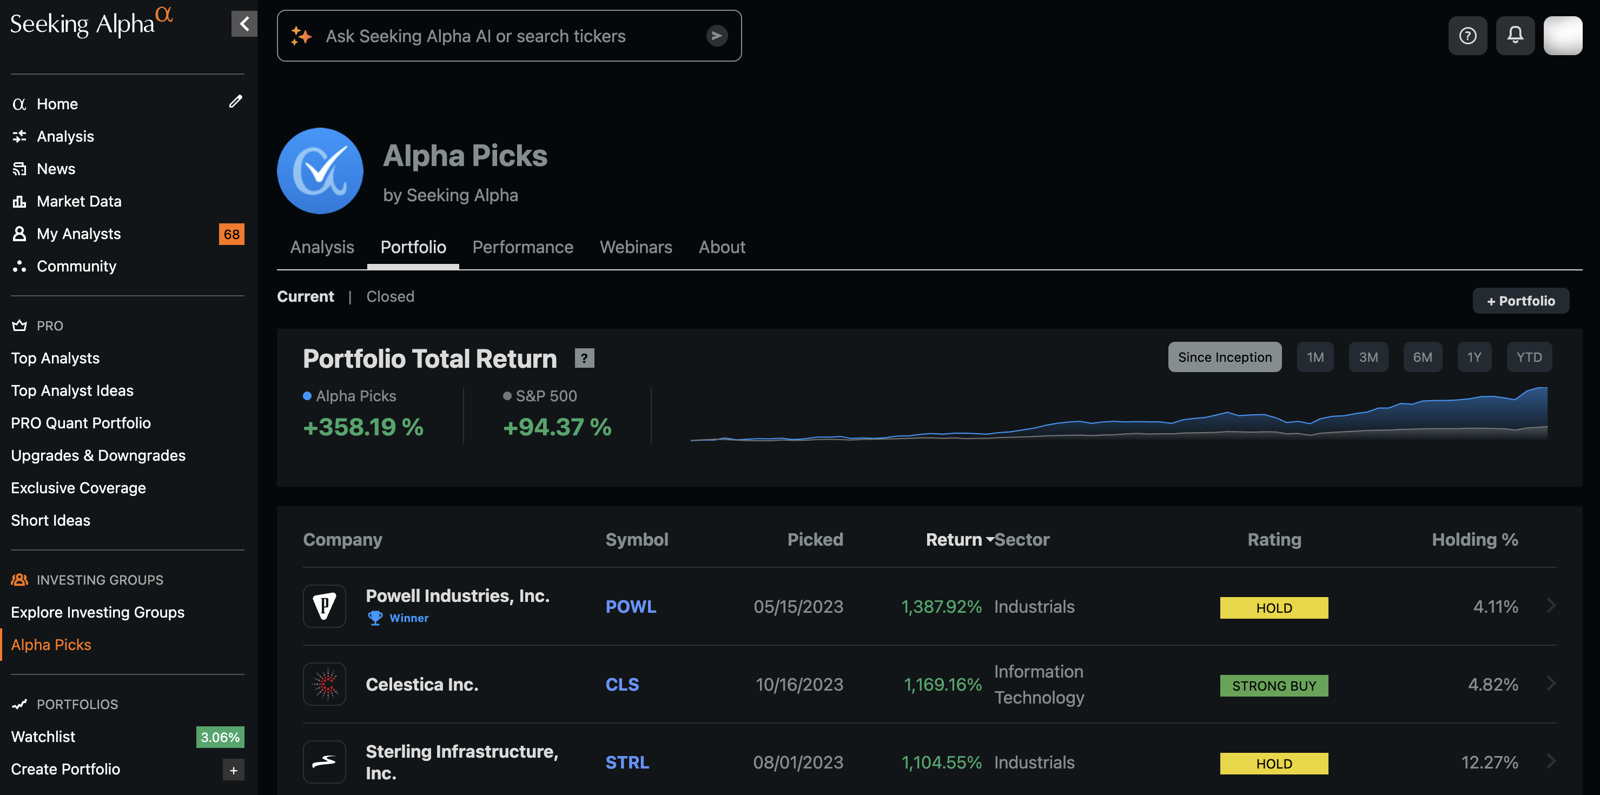Submit search with the arrow send icon

coord(717,36)
